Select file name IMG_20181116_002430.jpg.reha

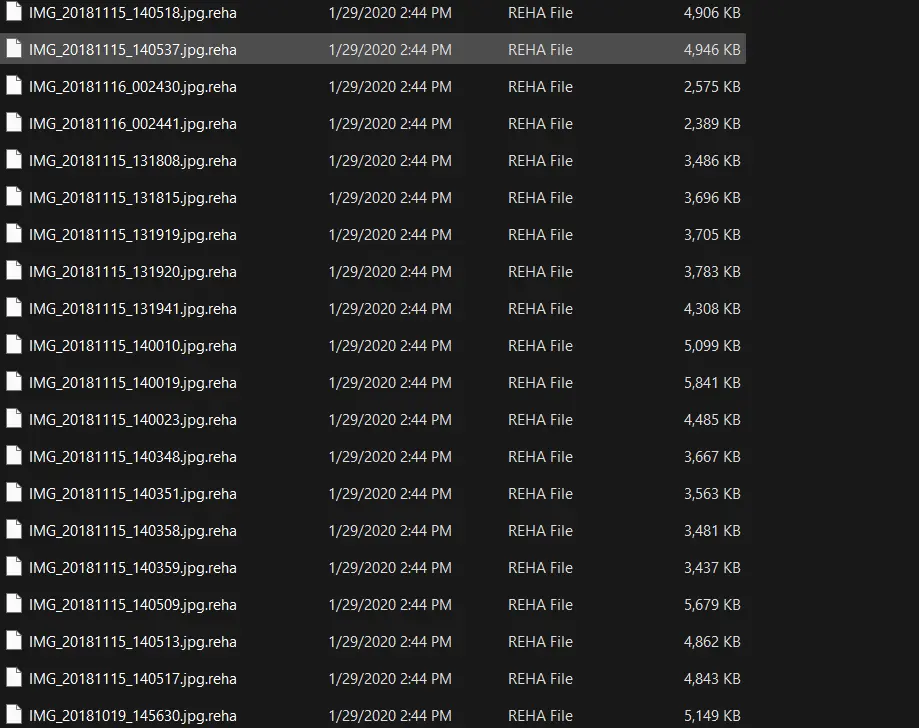point(133,87)
